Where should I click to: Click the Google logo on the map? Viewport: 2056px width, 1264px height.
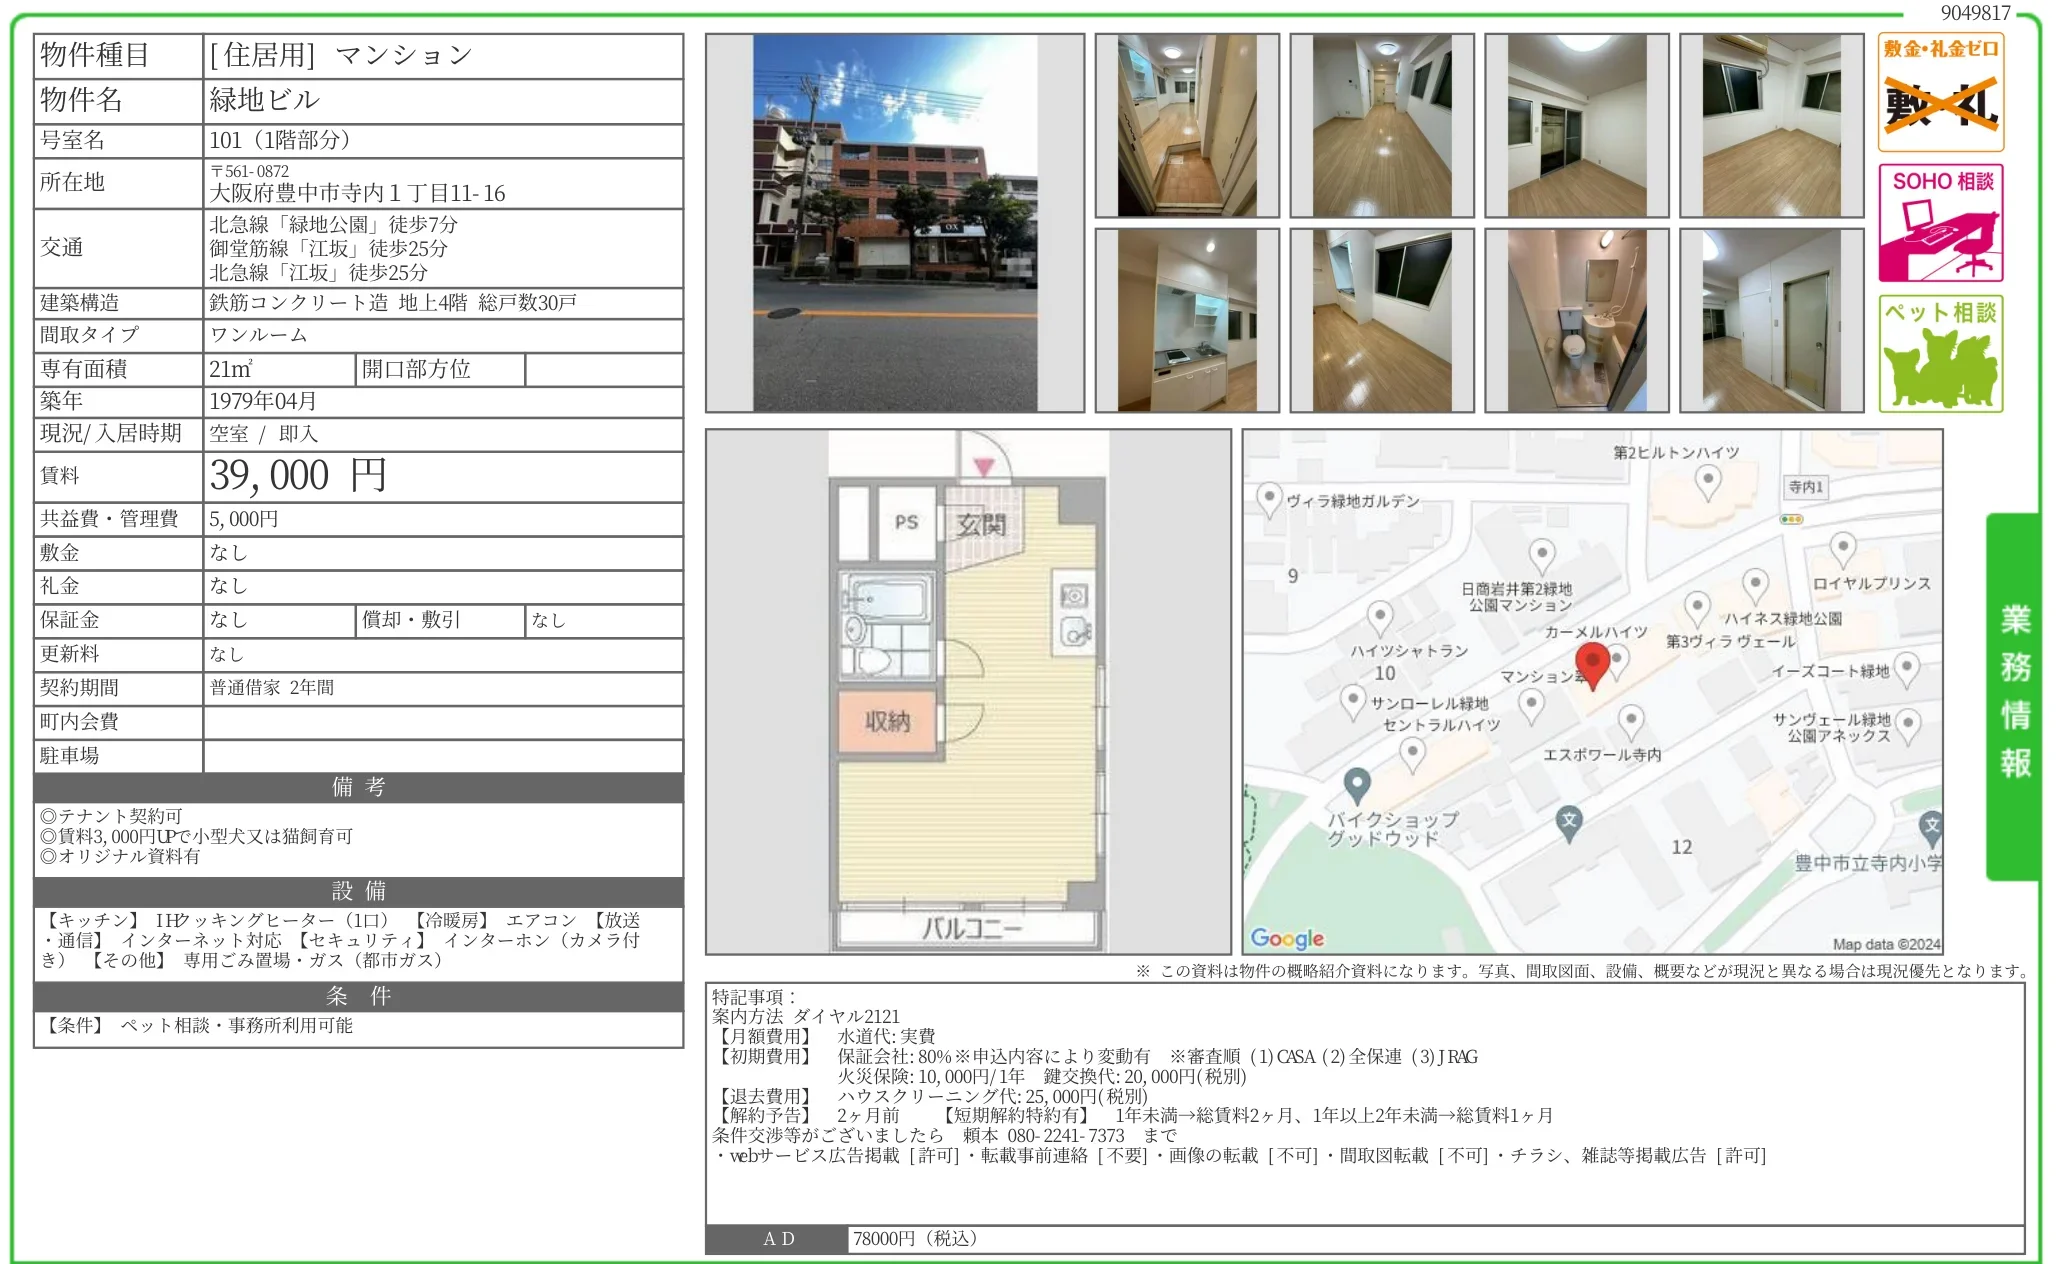pyautogui.click(x=1287, y=938)
